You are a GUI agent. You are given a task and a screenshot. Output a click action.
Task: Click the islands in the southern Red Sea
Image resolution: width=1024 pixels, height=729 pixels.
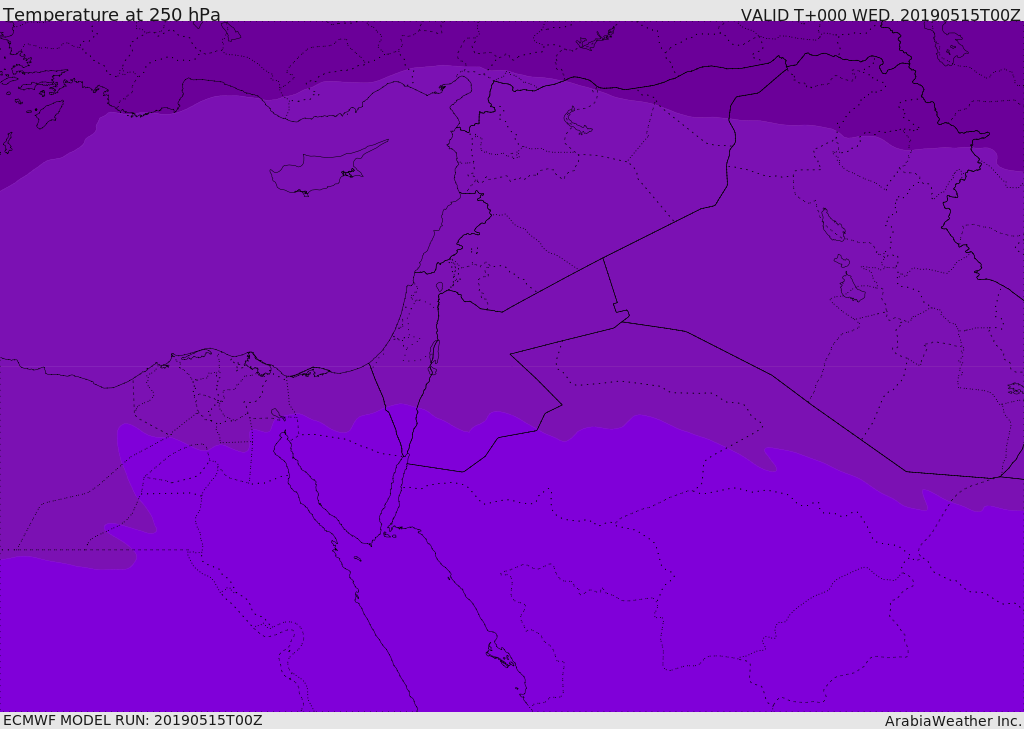(x=500, y=655)
